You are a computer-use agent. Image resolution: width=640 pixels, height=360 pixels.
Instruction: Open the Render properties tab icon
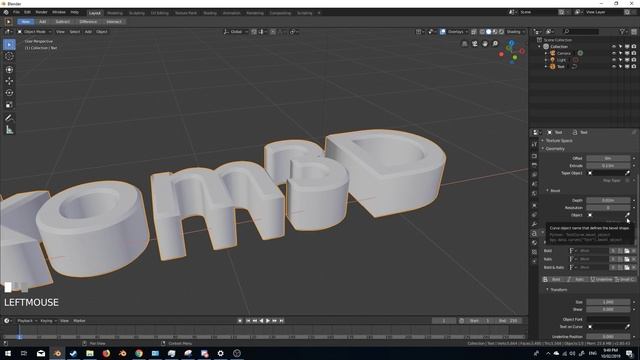tap(534, 156)
